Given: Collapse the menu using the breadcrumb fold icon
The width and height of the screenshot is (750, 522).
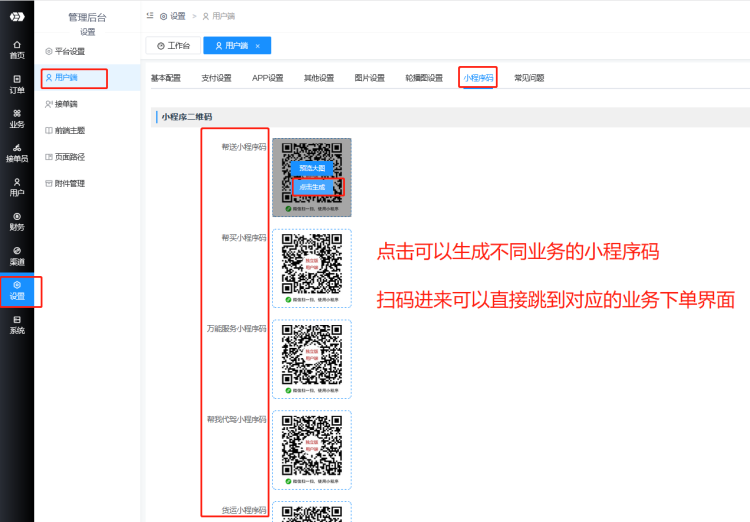Looking at the screenshot, I should tap(150, 16).
